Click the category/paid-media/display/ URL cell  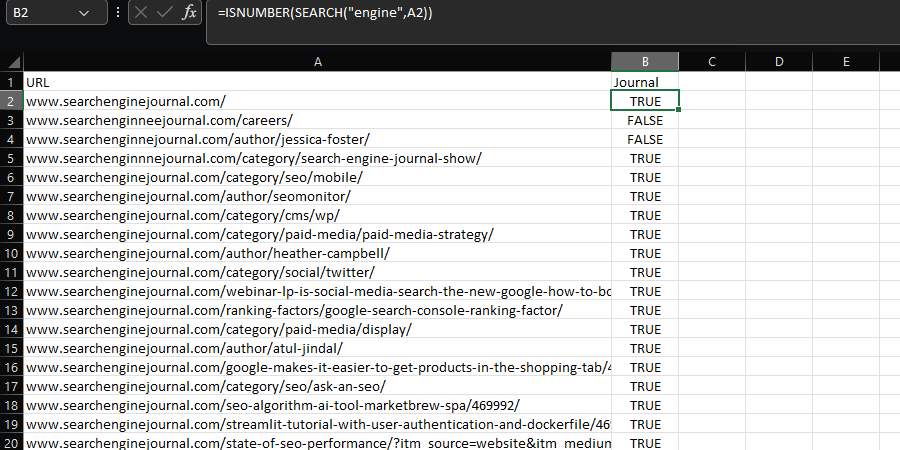[317, 329]
